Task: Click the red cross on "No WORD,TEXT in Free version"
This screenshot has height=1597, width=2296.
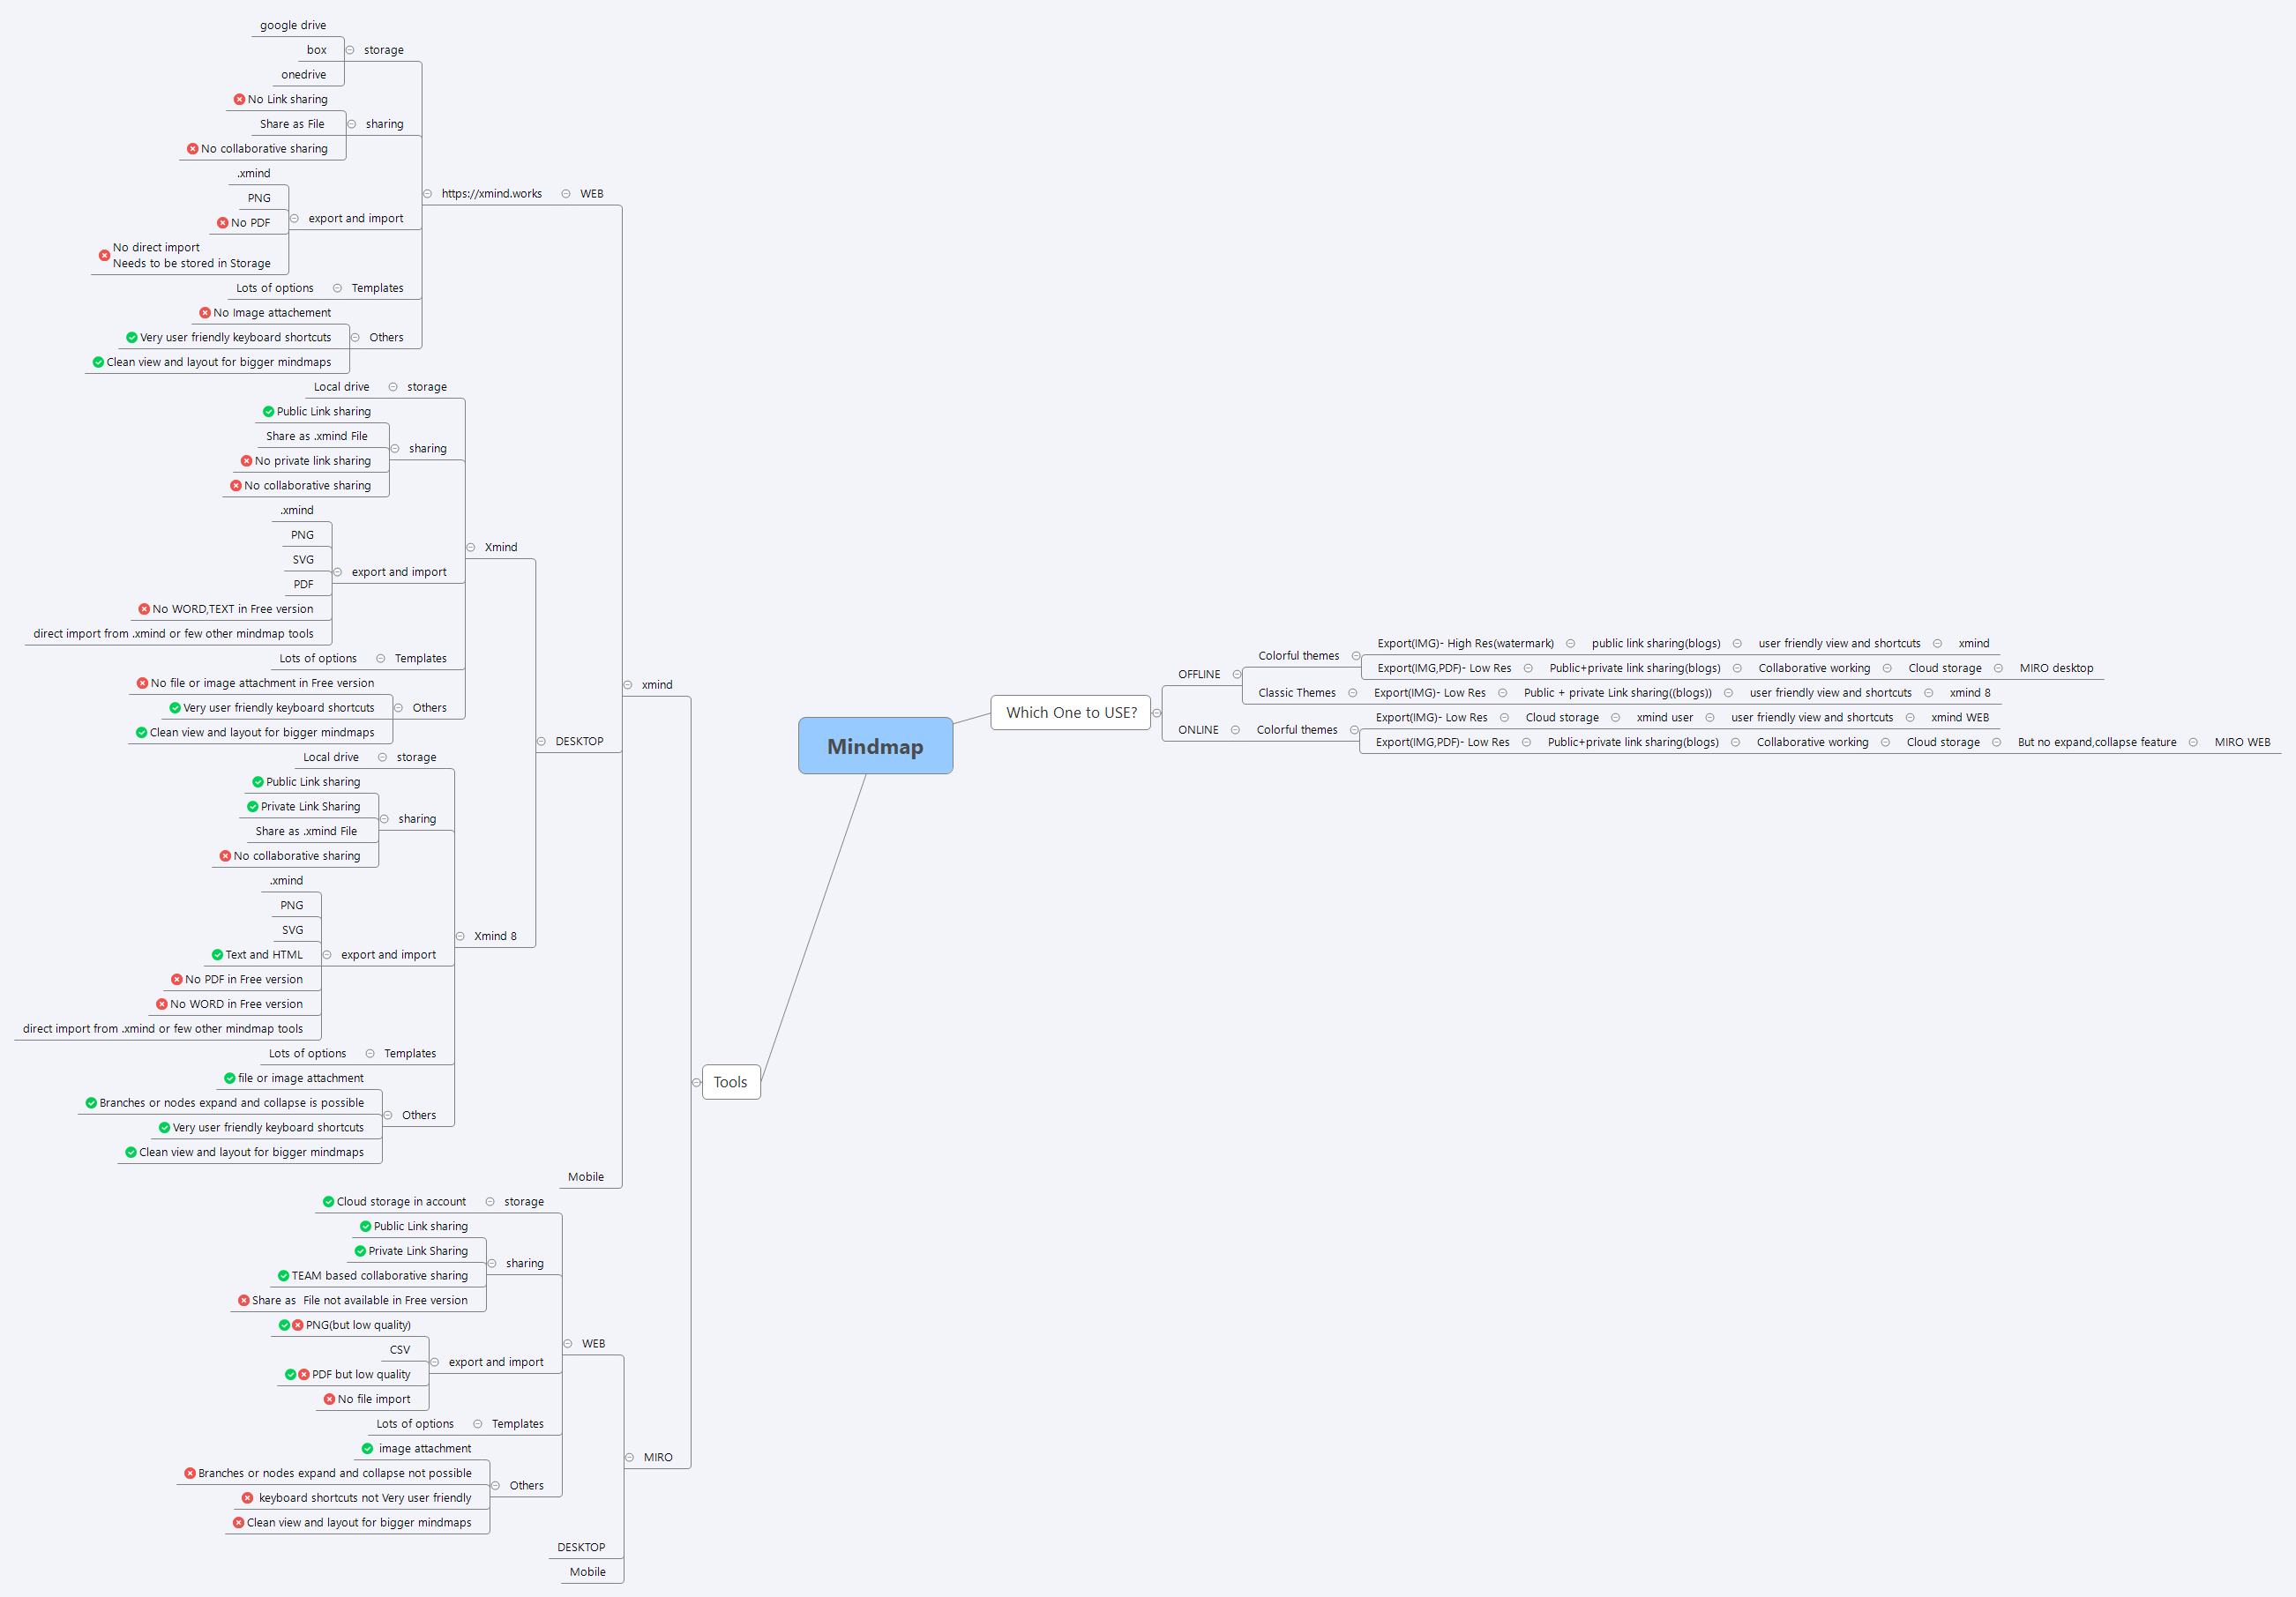Action: pyautogui.click(x=143, y=608)
